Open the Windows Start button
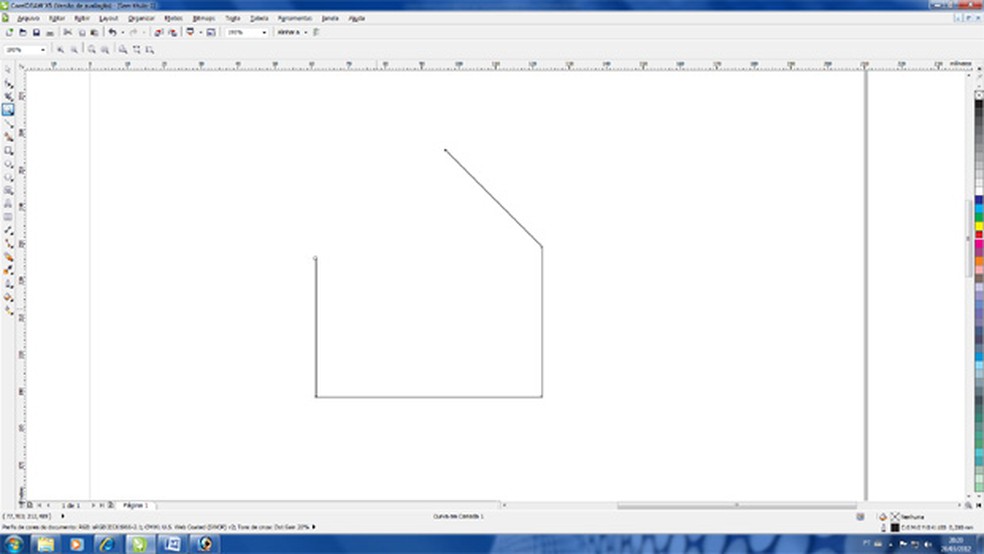 pos(14,544)
